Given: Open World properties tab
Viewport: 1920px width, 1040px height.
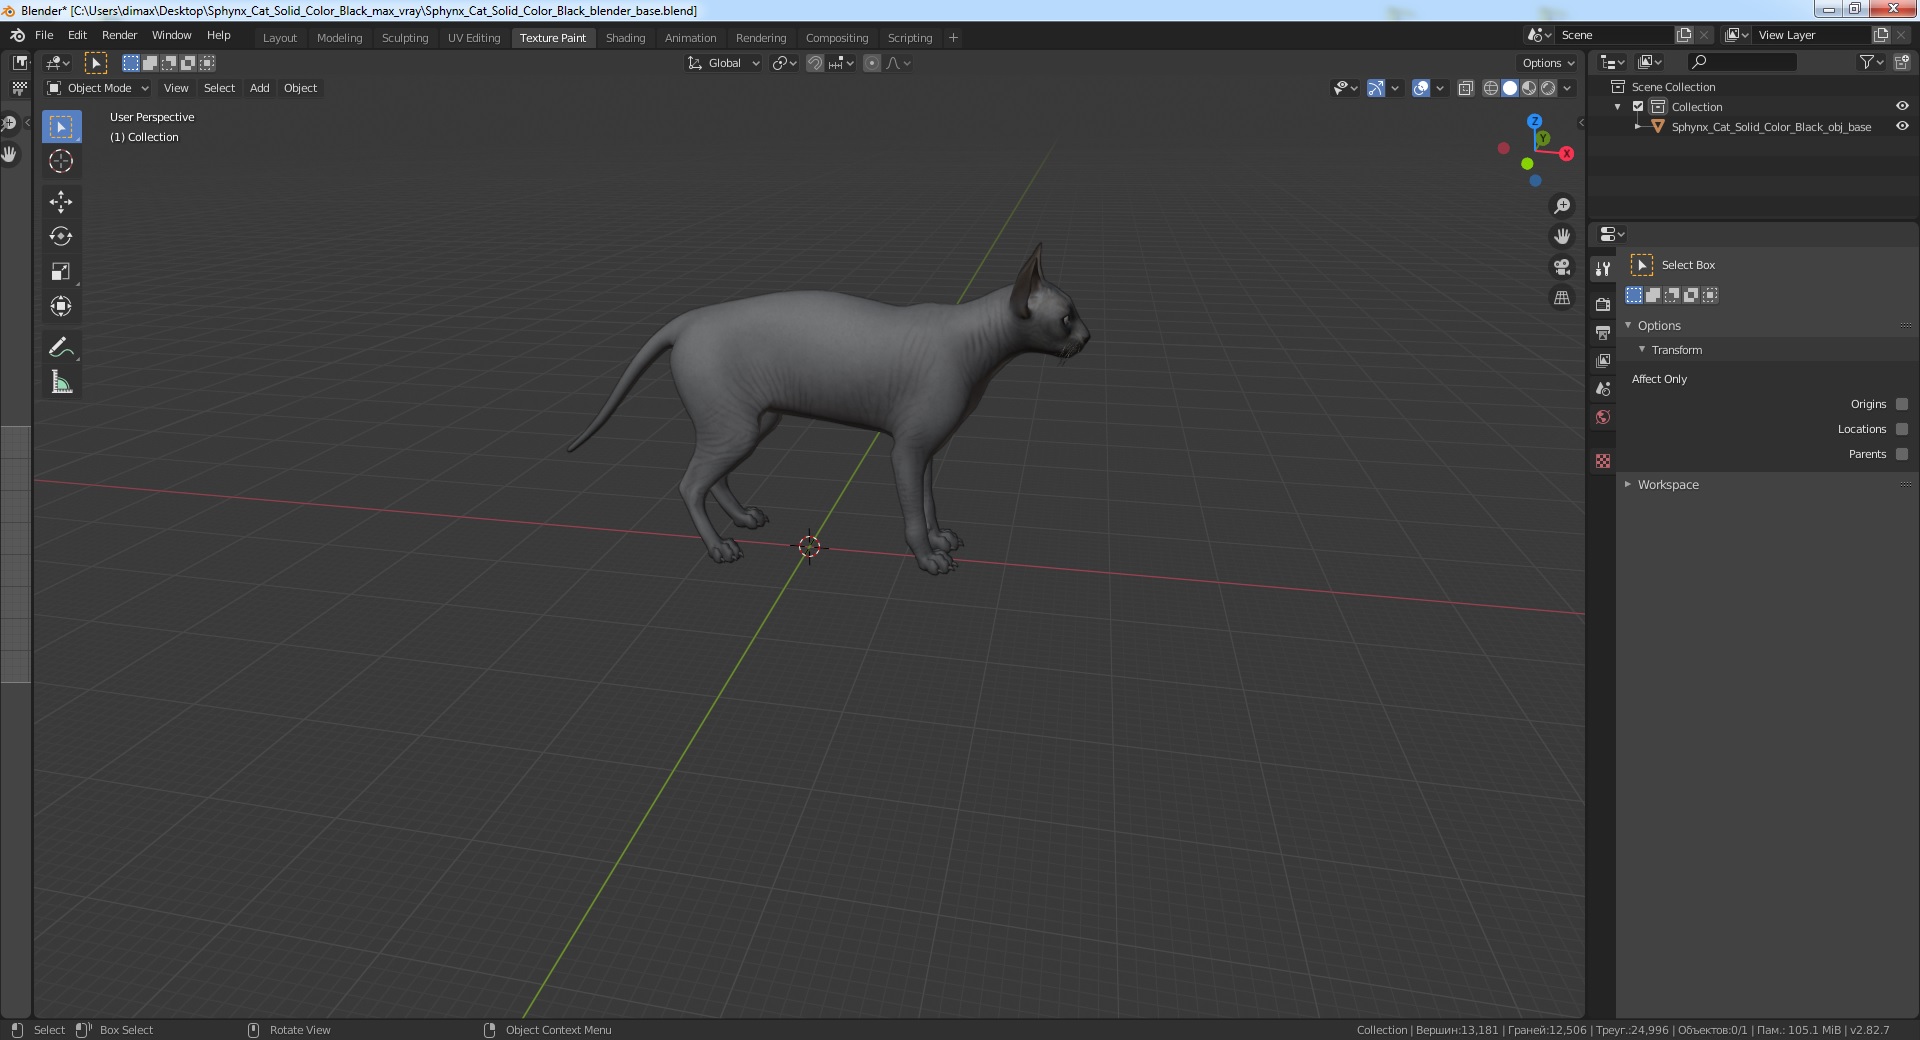Looking at the screenshot, I should pyautogui.click(x=1603, y=417).
